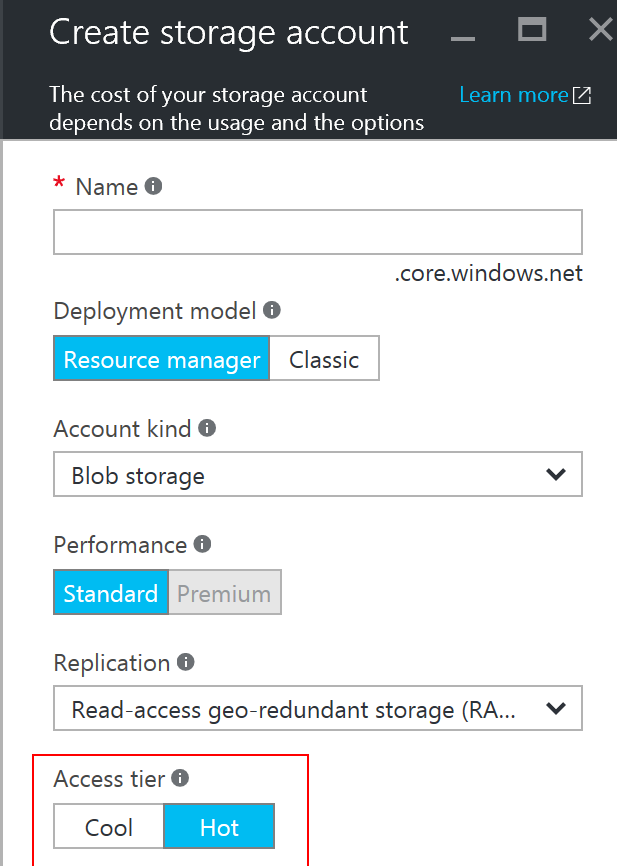Open the Replication info icon

pyautogui.click(x=185, y=662)
